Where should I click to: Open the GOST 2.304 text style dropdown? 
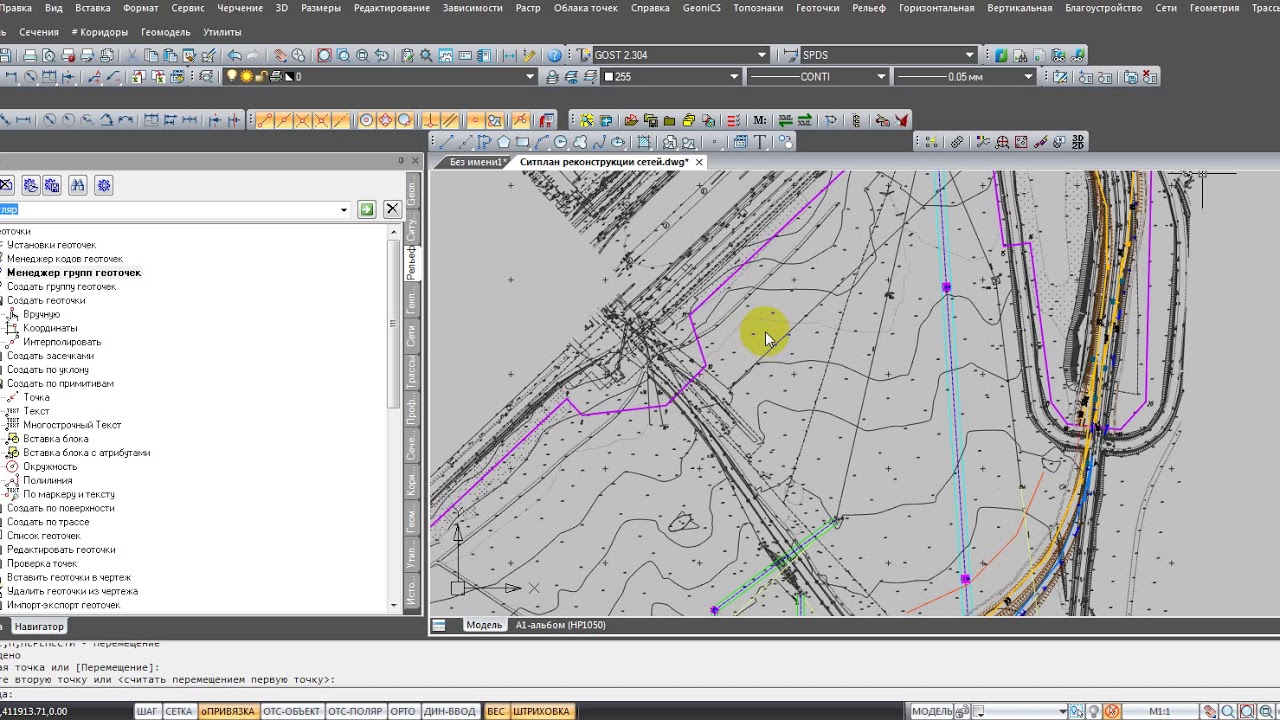(762, 55)
